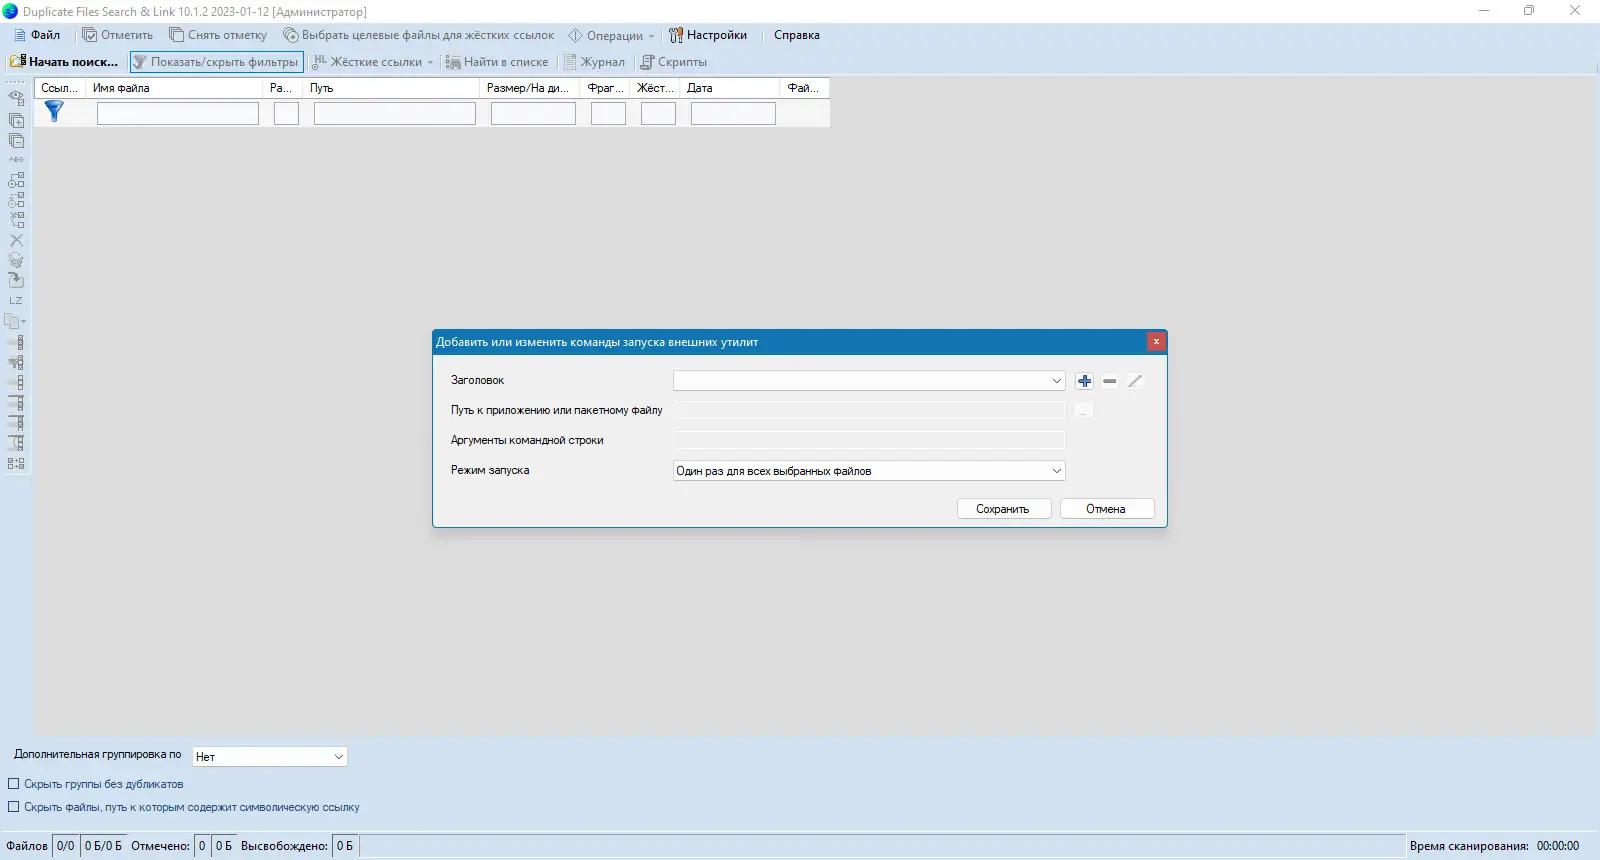
Task: Open the Настройки menu
Action: point(708,35)
